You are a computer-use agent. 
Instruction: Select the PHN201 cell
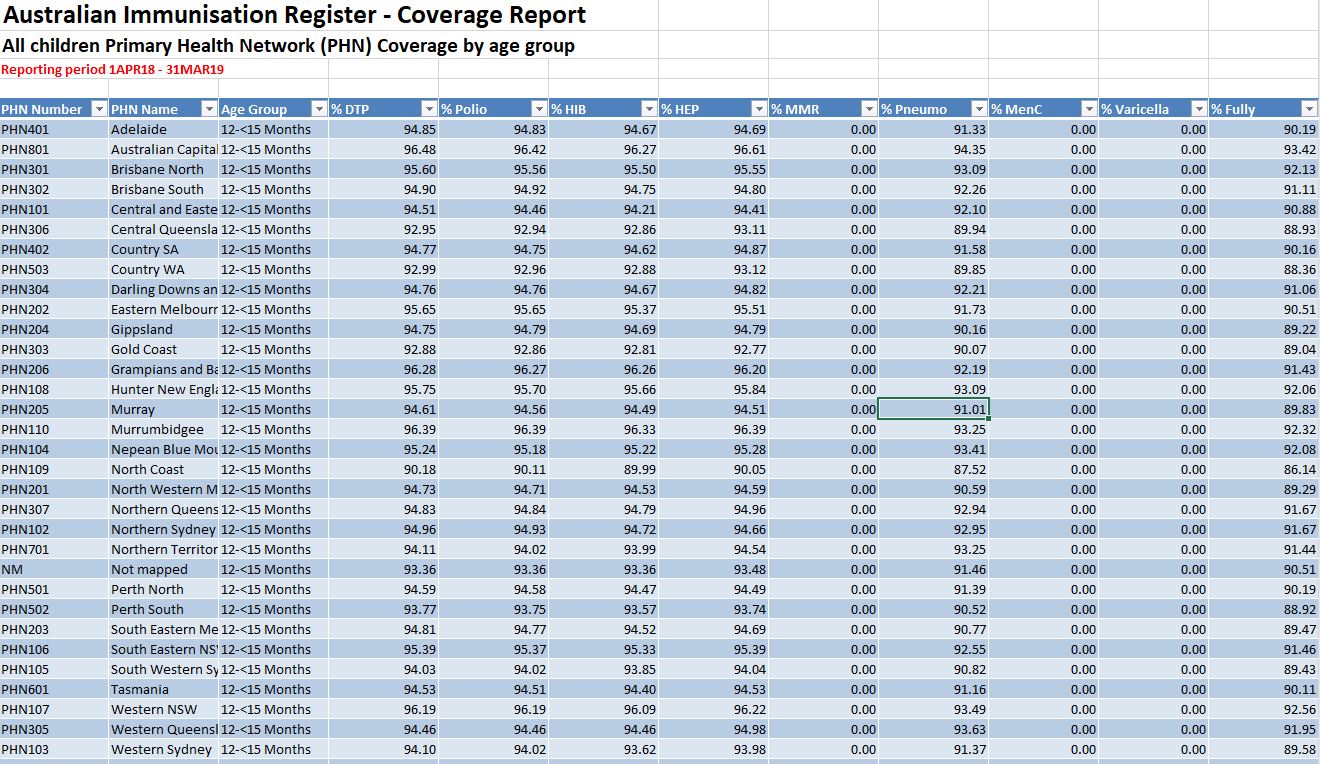tap(54, 489)
